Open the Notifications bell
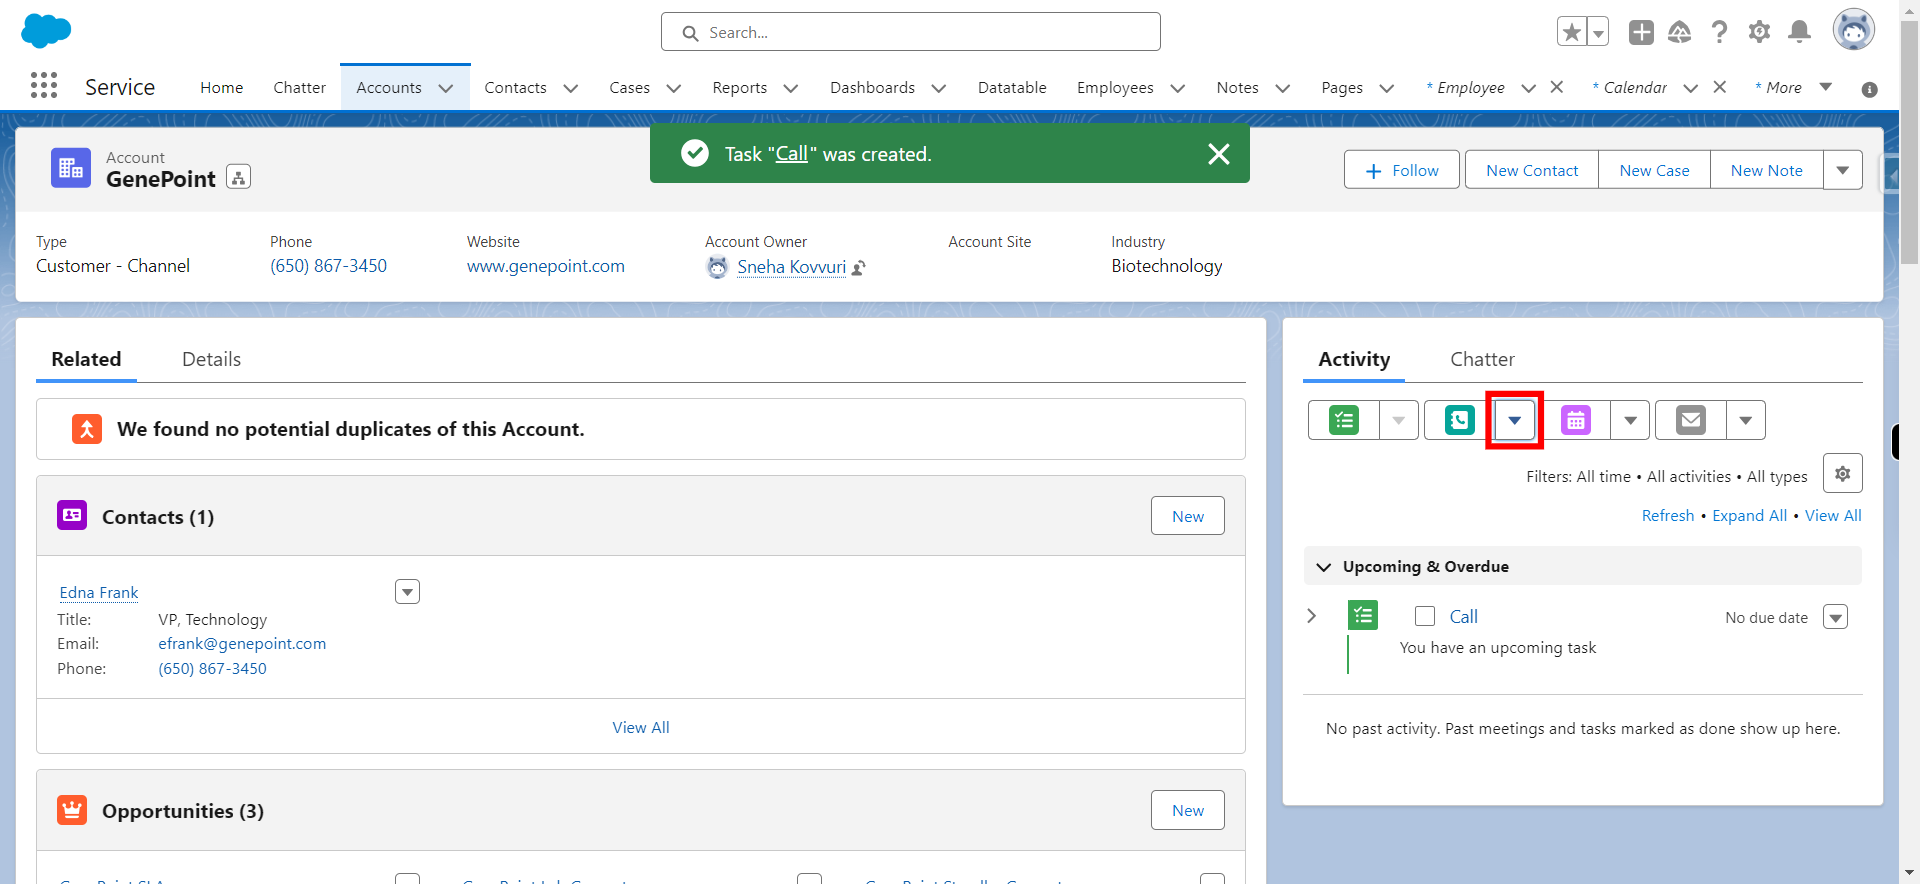Viewport: 1920px width, 884px height. coord(1799,32)
